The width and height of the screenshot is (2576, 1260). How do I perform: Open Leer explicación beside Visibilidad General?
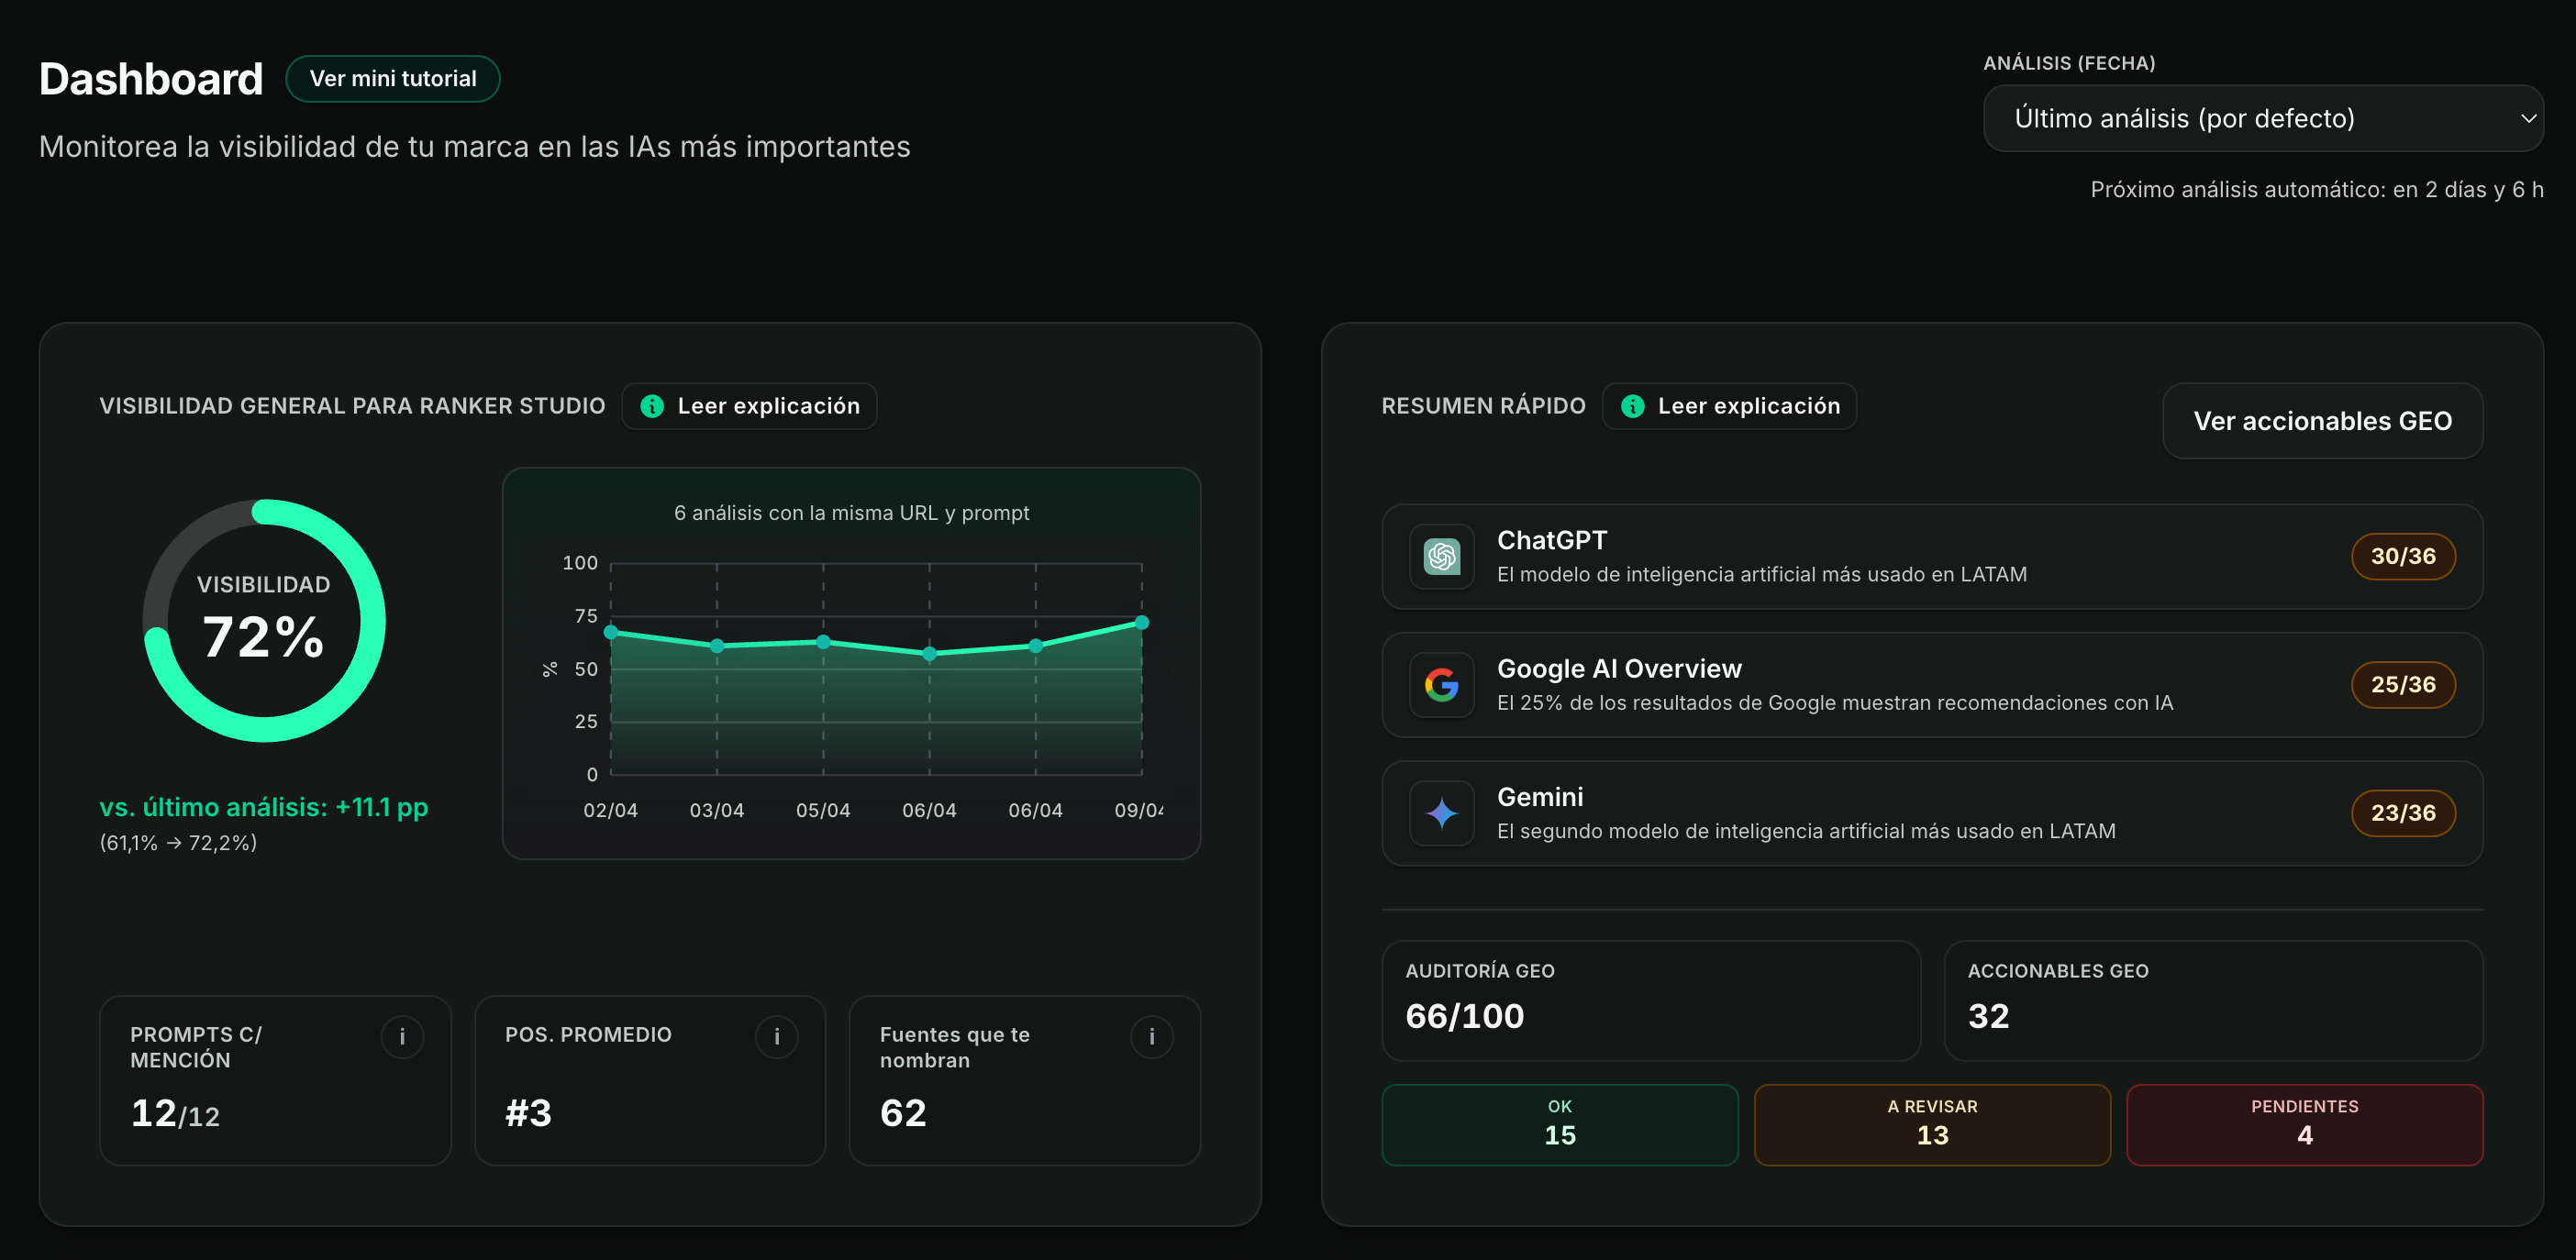(749, 406)
